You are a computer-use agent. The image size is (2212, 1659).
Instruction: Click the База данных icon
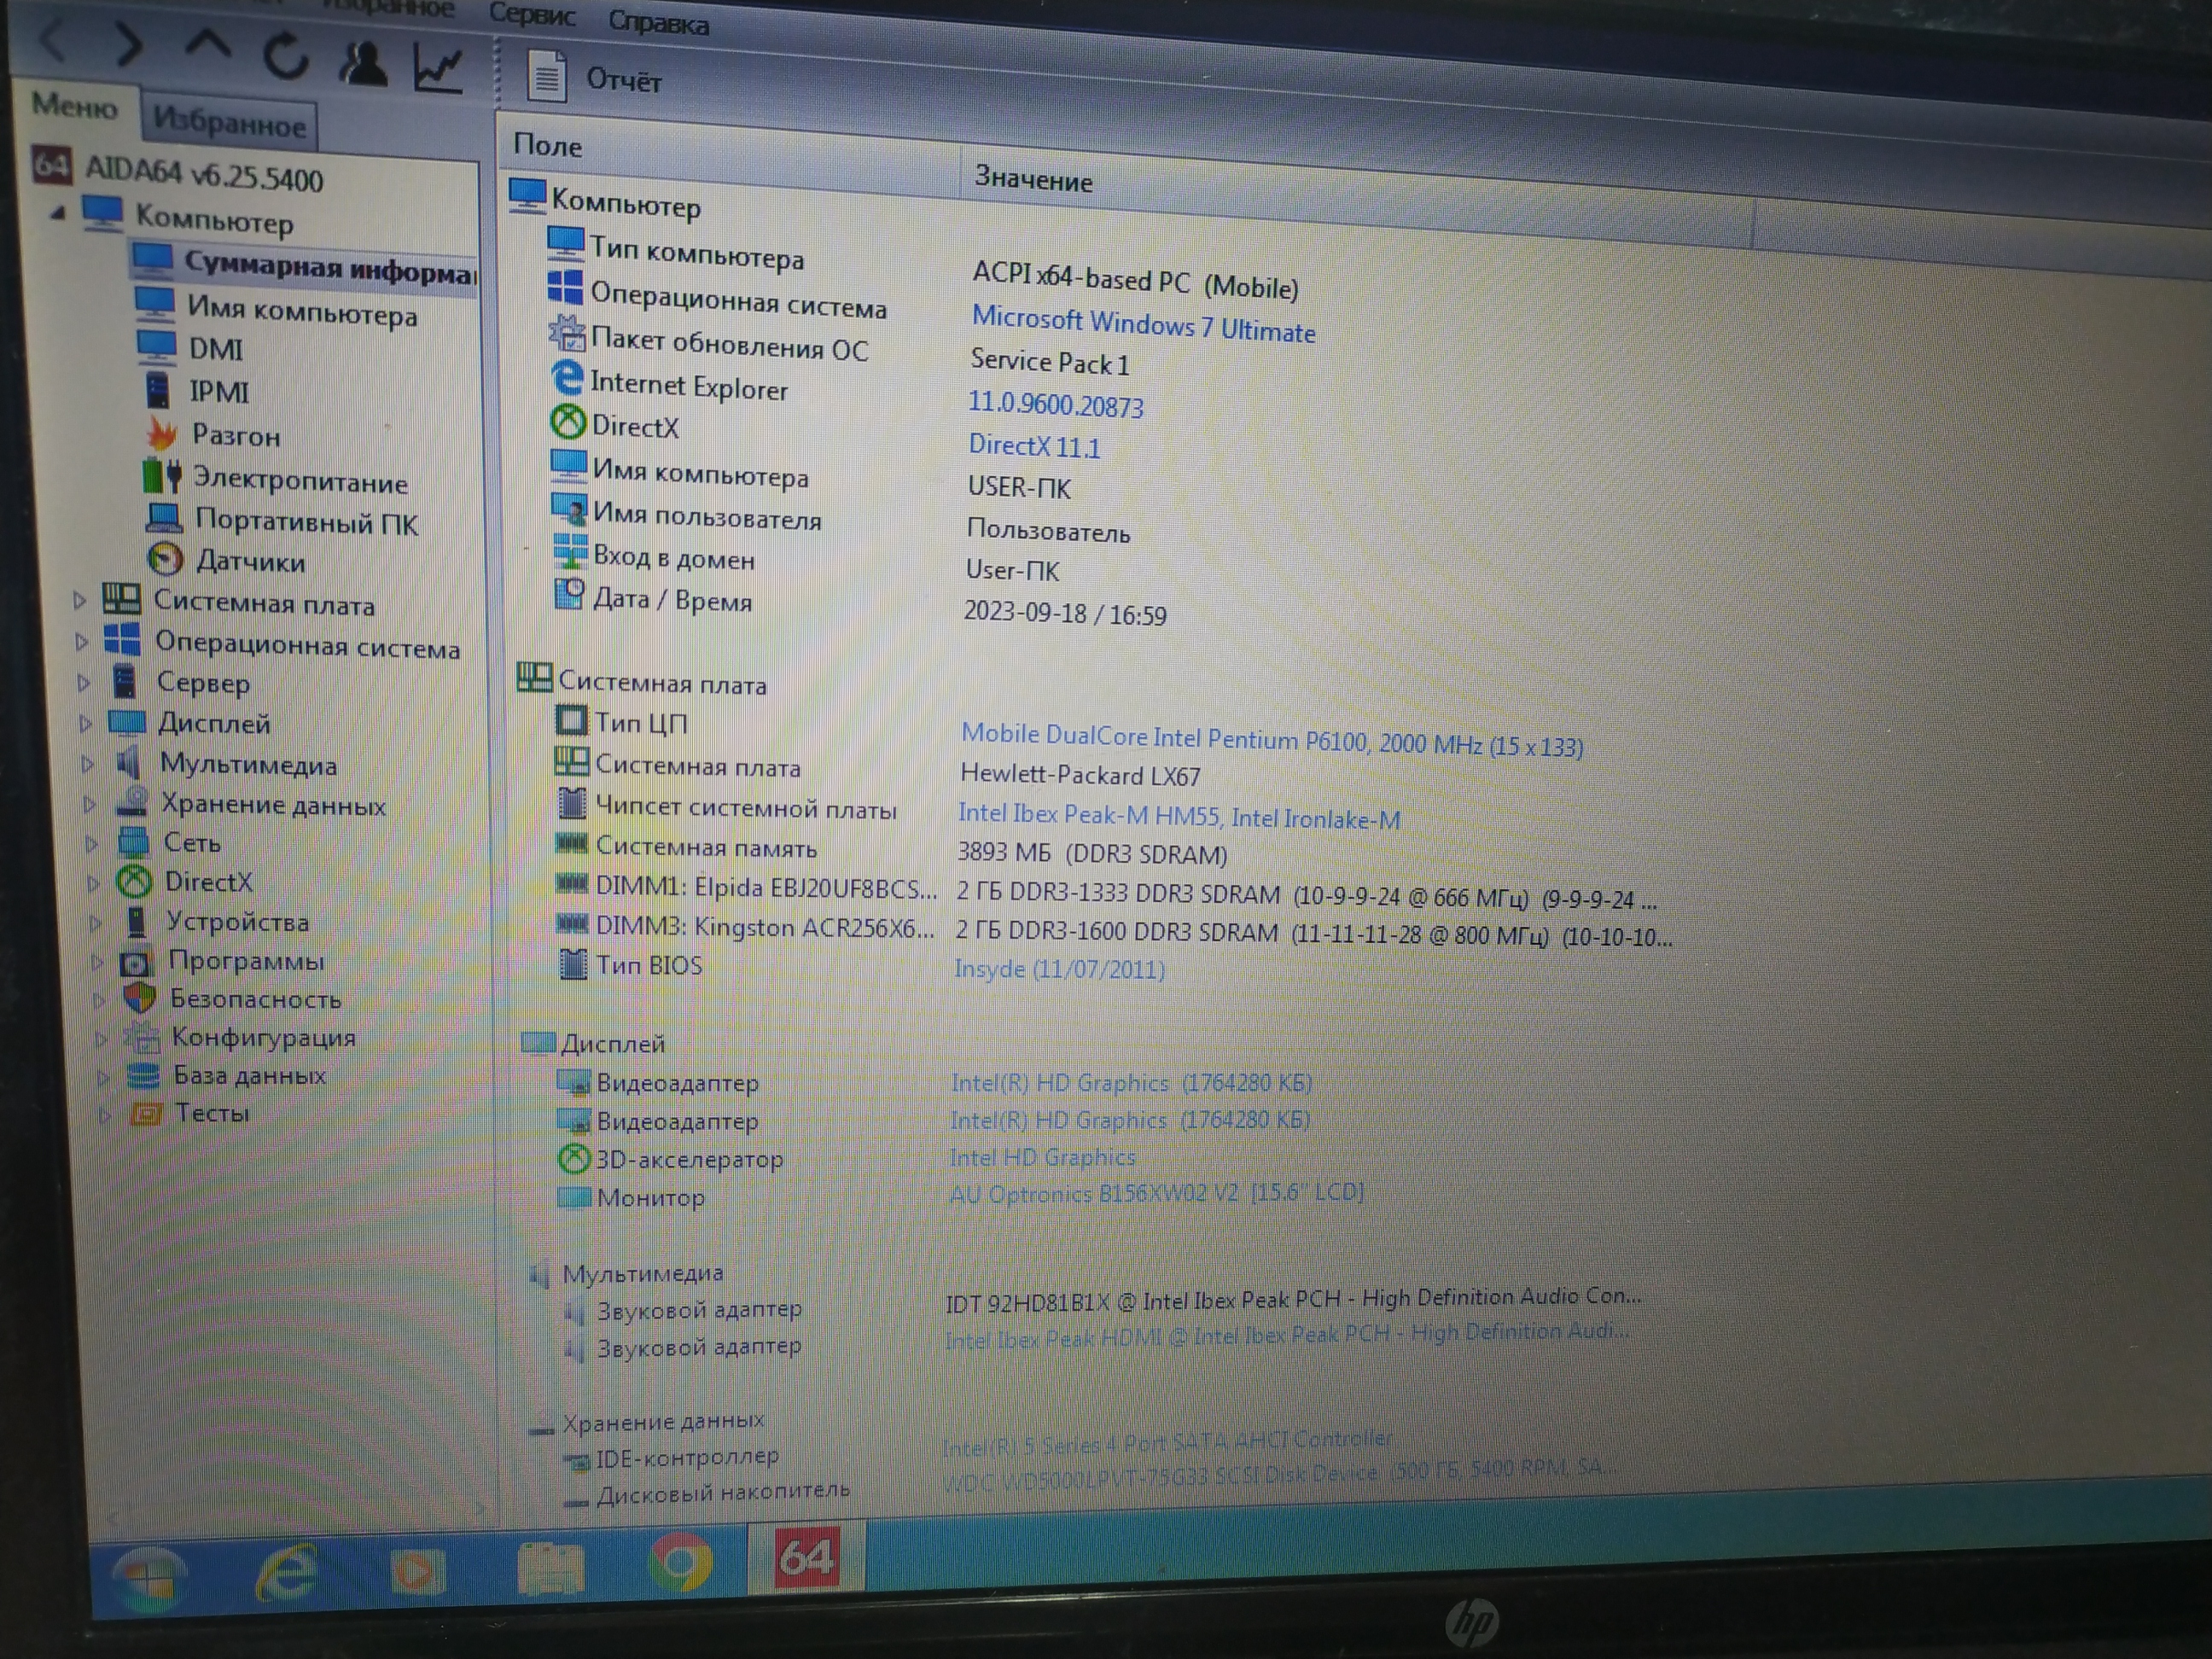pos(144,1075)
